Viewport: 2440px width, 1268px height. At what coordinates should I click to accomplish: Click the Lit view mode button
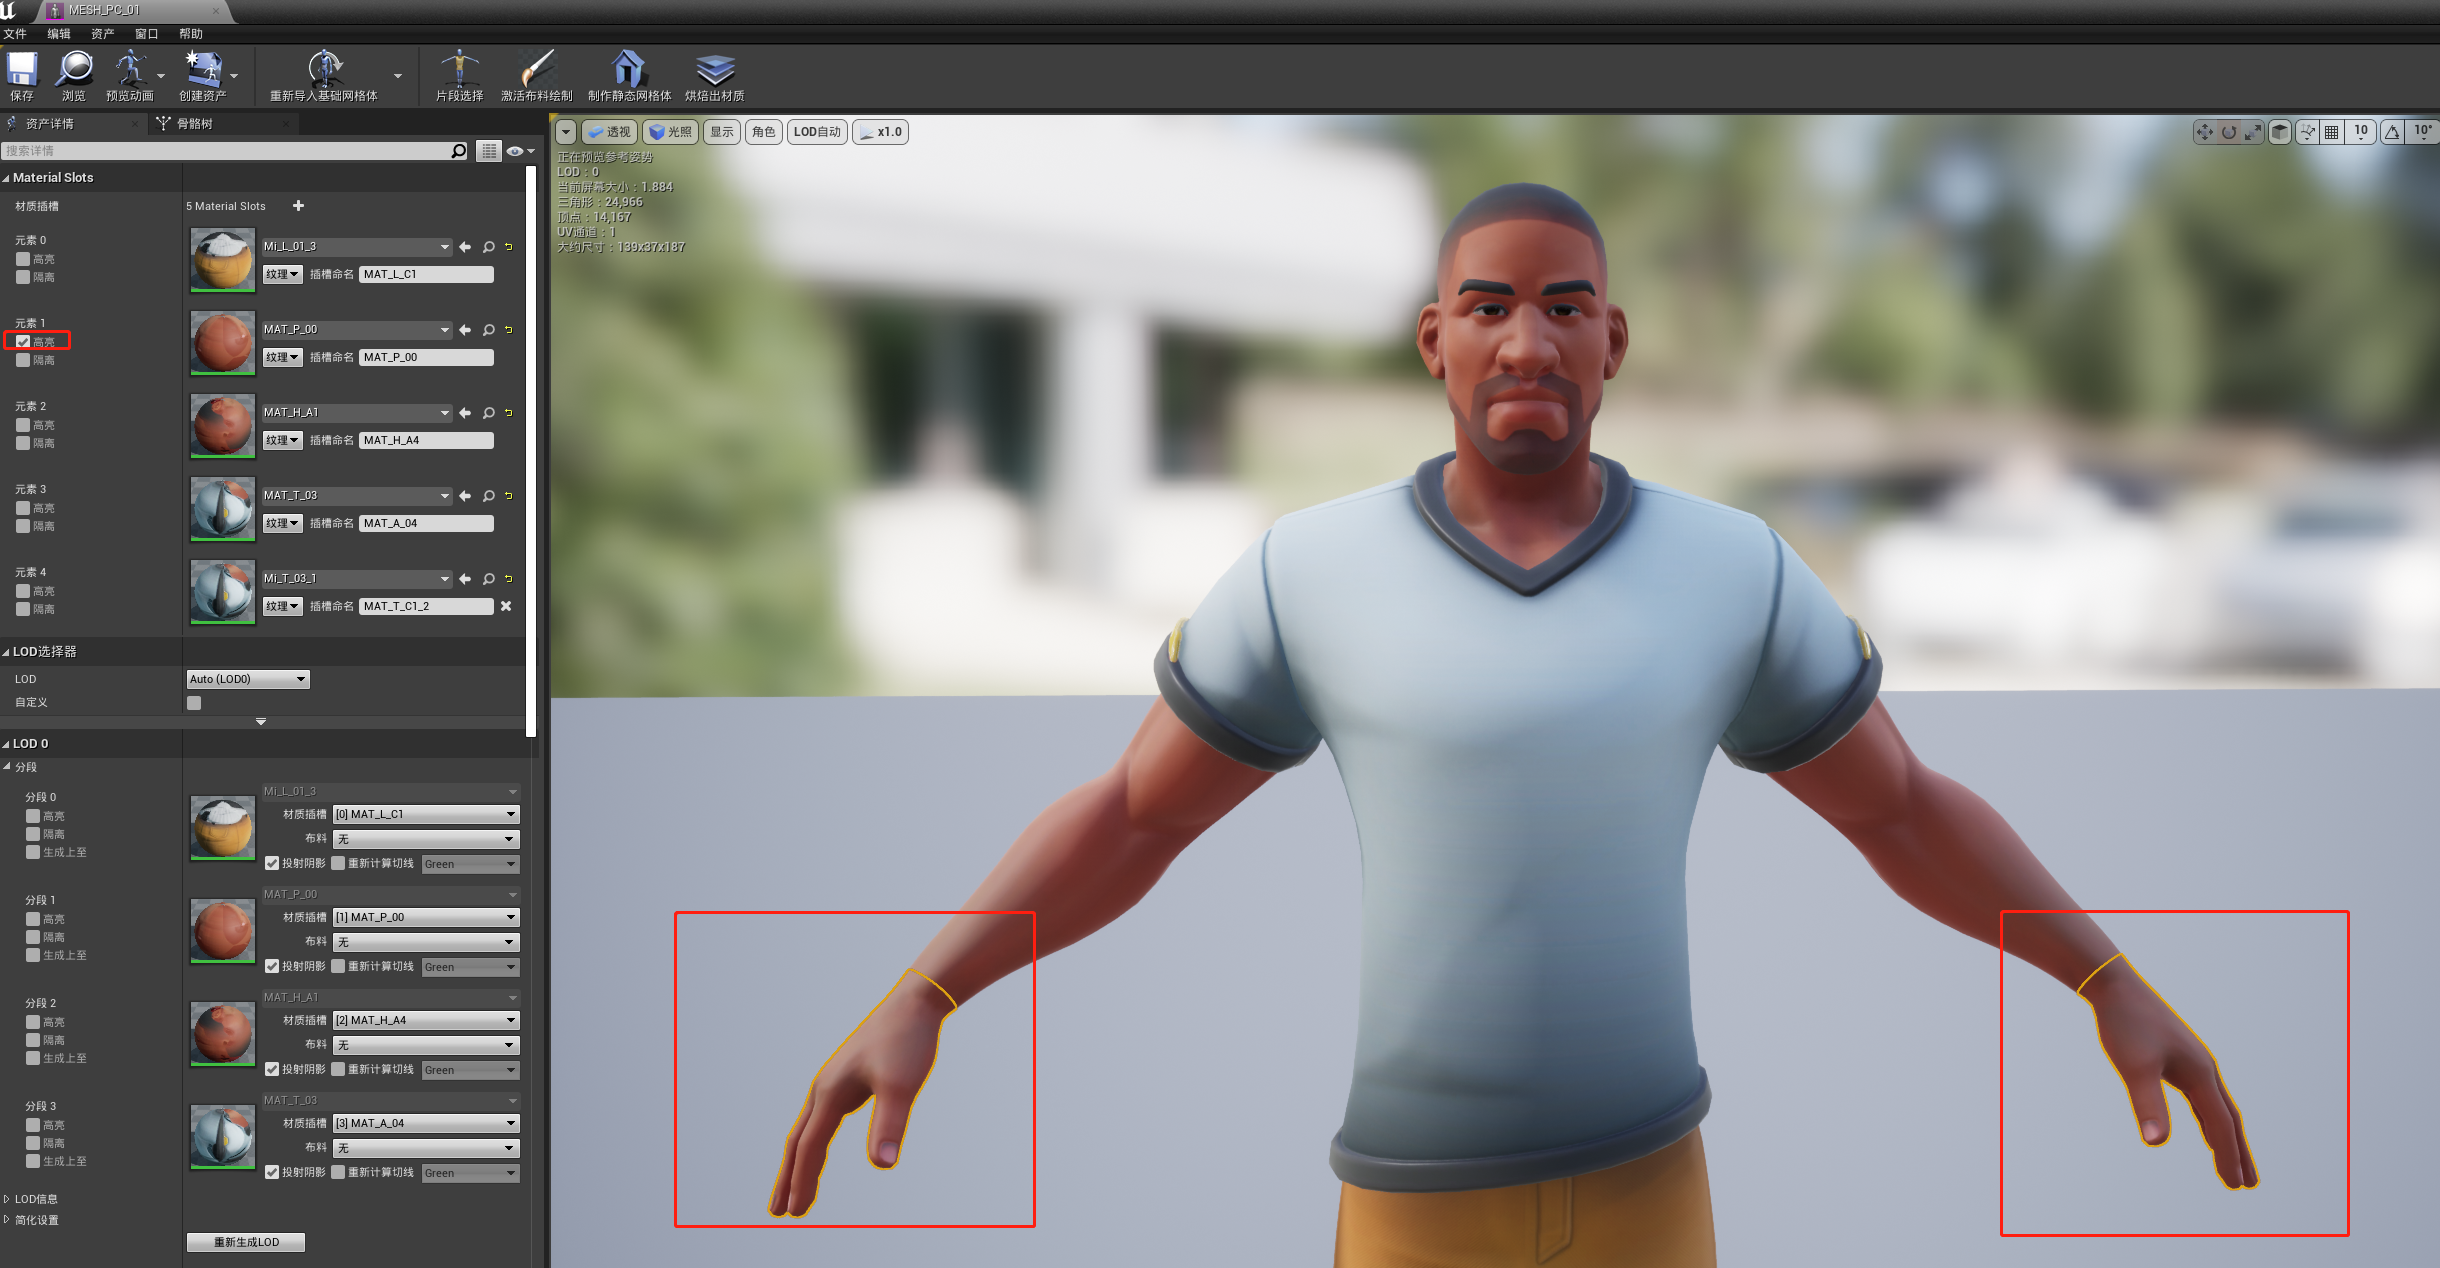670,132
